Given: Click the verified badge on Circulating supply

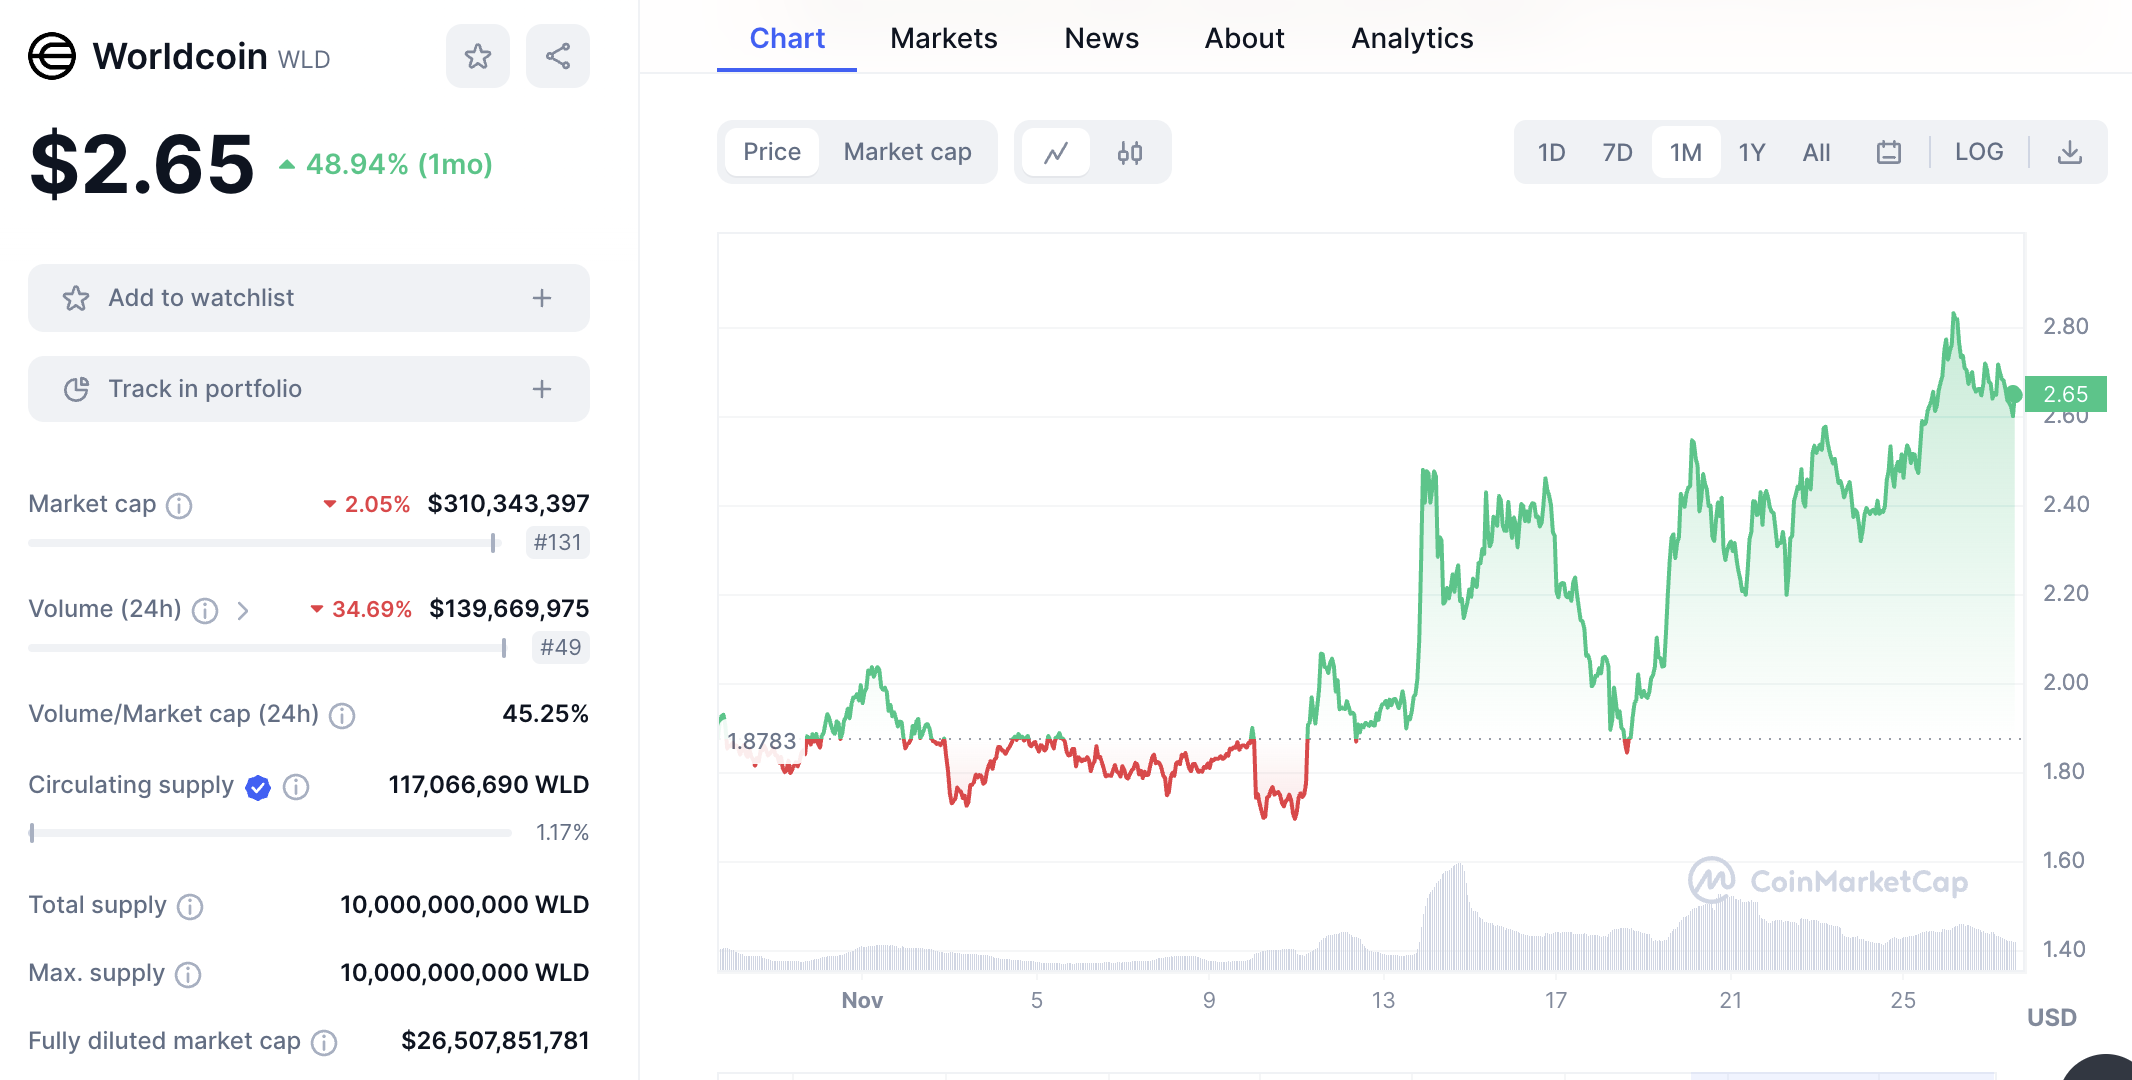Looking at the screenshot, I should click(257, 787).
